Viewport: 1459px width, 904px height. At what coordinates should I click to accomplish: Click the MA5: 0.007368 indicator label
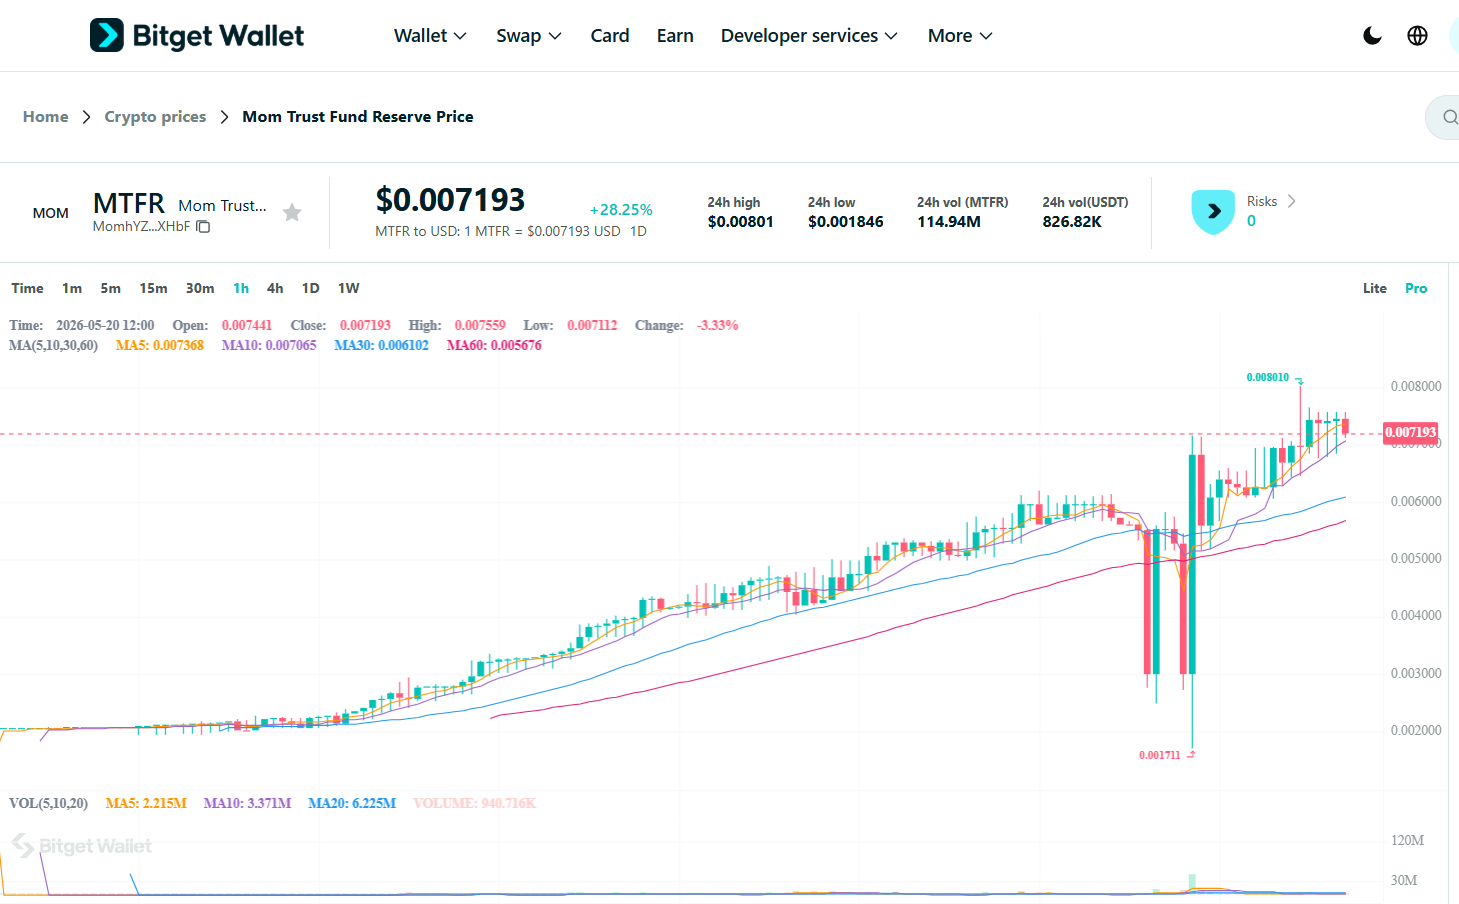(x=160, y=346)
